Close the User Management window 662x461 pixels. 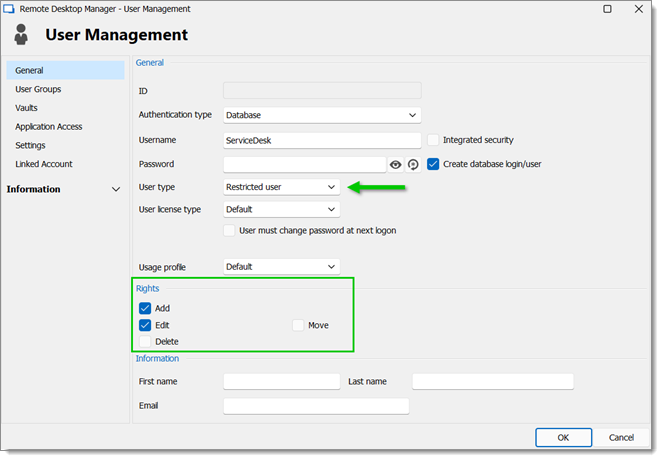coord(639,9)
